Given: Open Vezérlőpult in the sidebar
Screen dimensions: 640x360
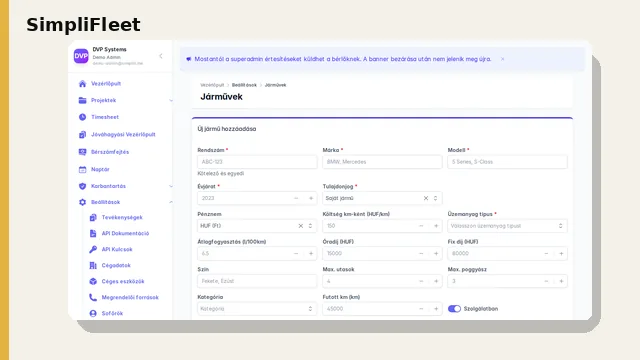Looking at the screenshot, I should pyautogui.click(x=106, y=84).
